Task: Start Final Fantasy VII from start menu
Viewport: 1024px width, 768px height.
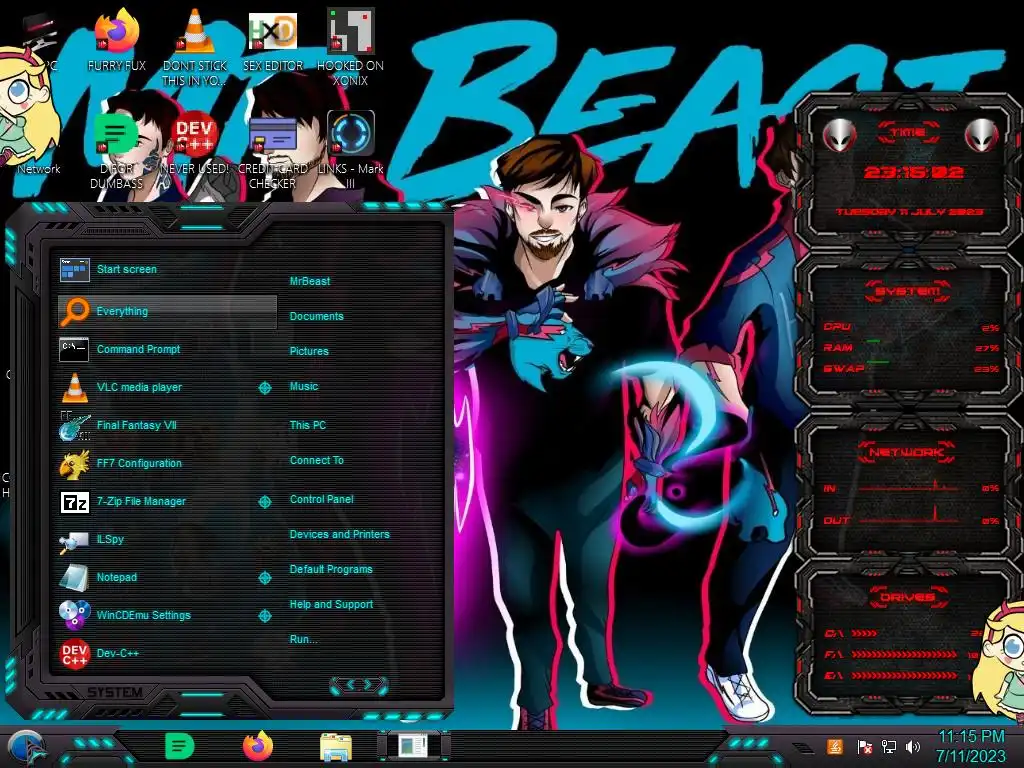Action: coord(167,425)
